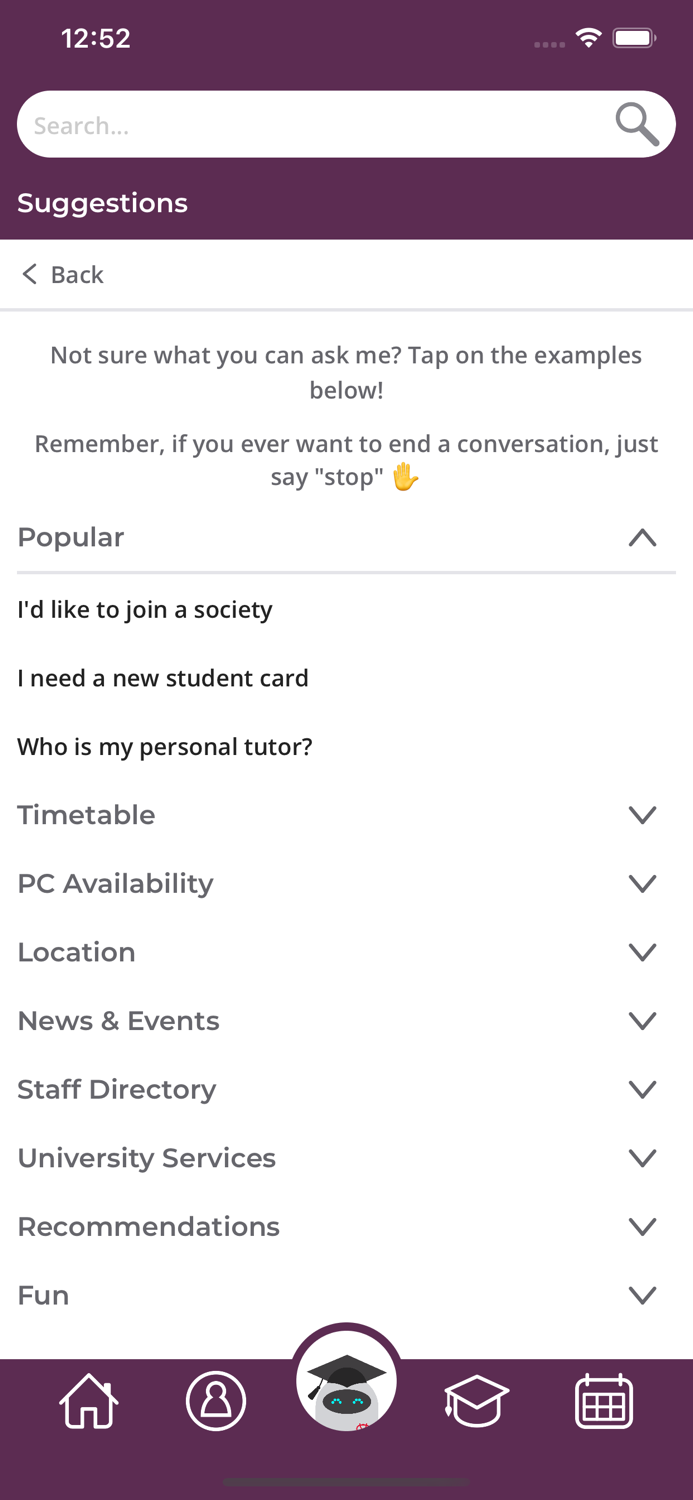Screen dimensions: 693x1500
Task: Expand the Staff Directory category
Action: point(643,1089)
